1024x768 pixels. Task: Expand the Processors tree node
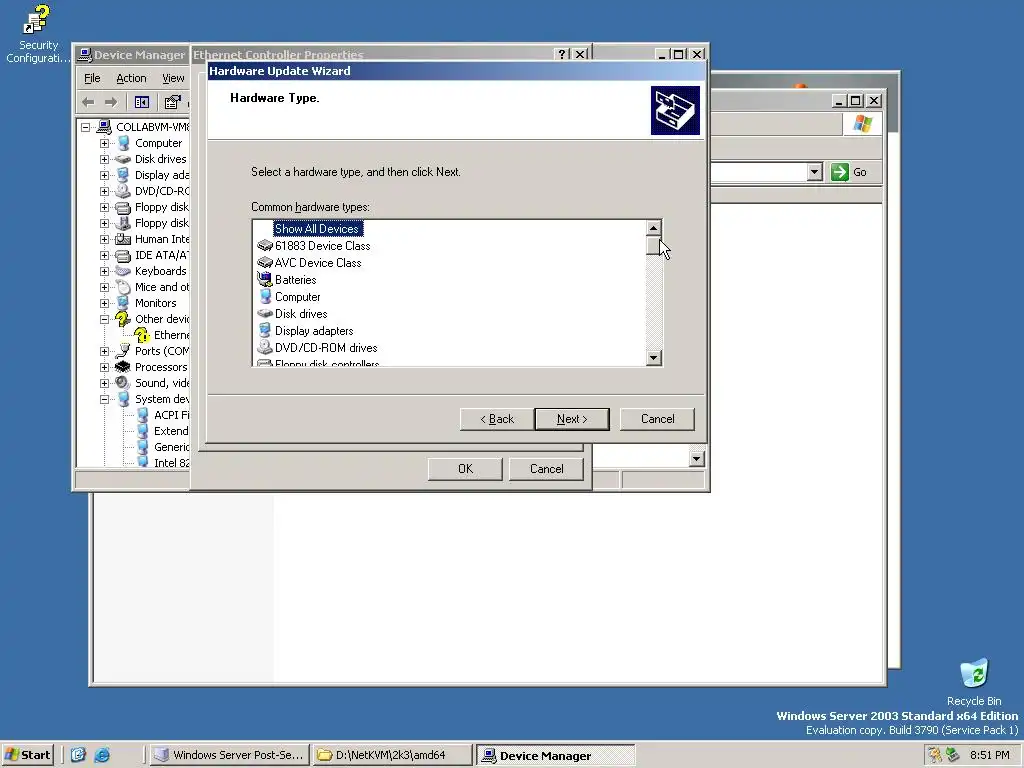(104, 367)
